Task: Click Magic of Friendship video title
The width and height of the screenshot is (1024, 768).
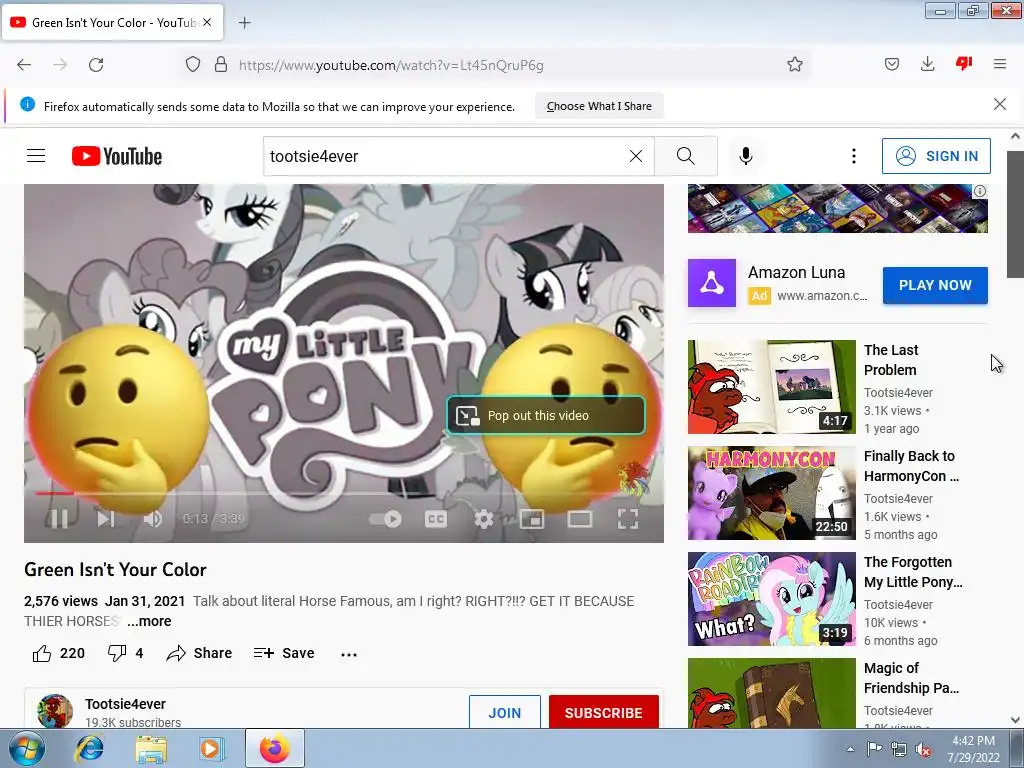Action: [912, 678]
